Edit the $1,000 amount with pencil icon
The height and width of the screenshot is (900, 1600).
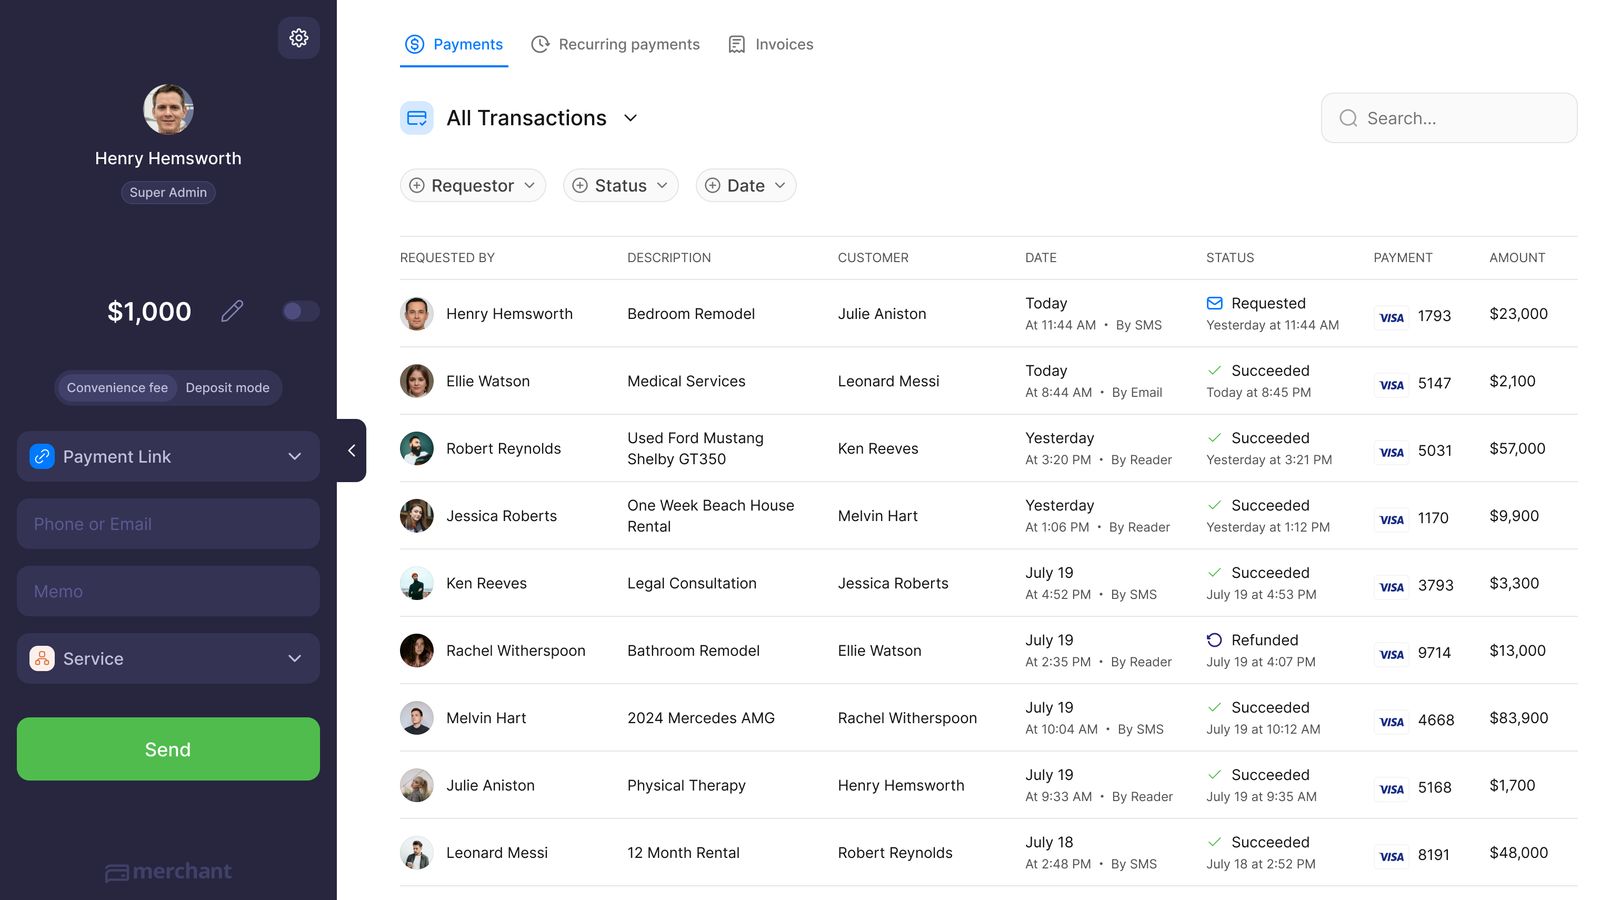click(x=232, y=311)
